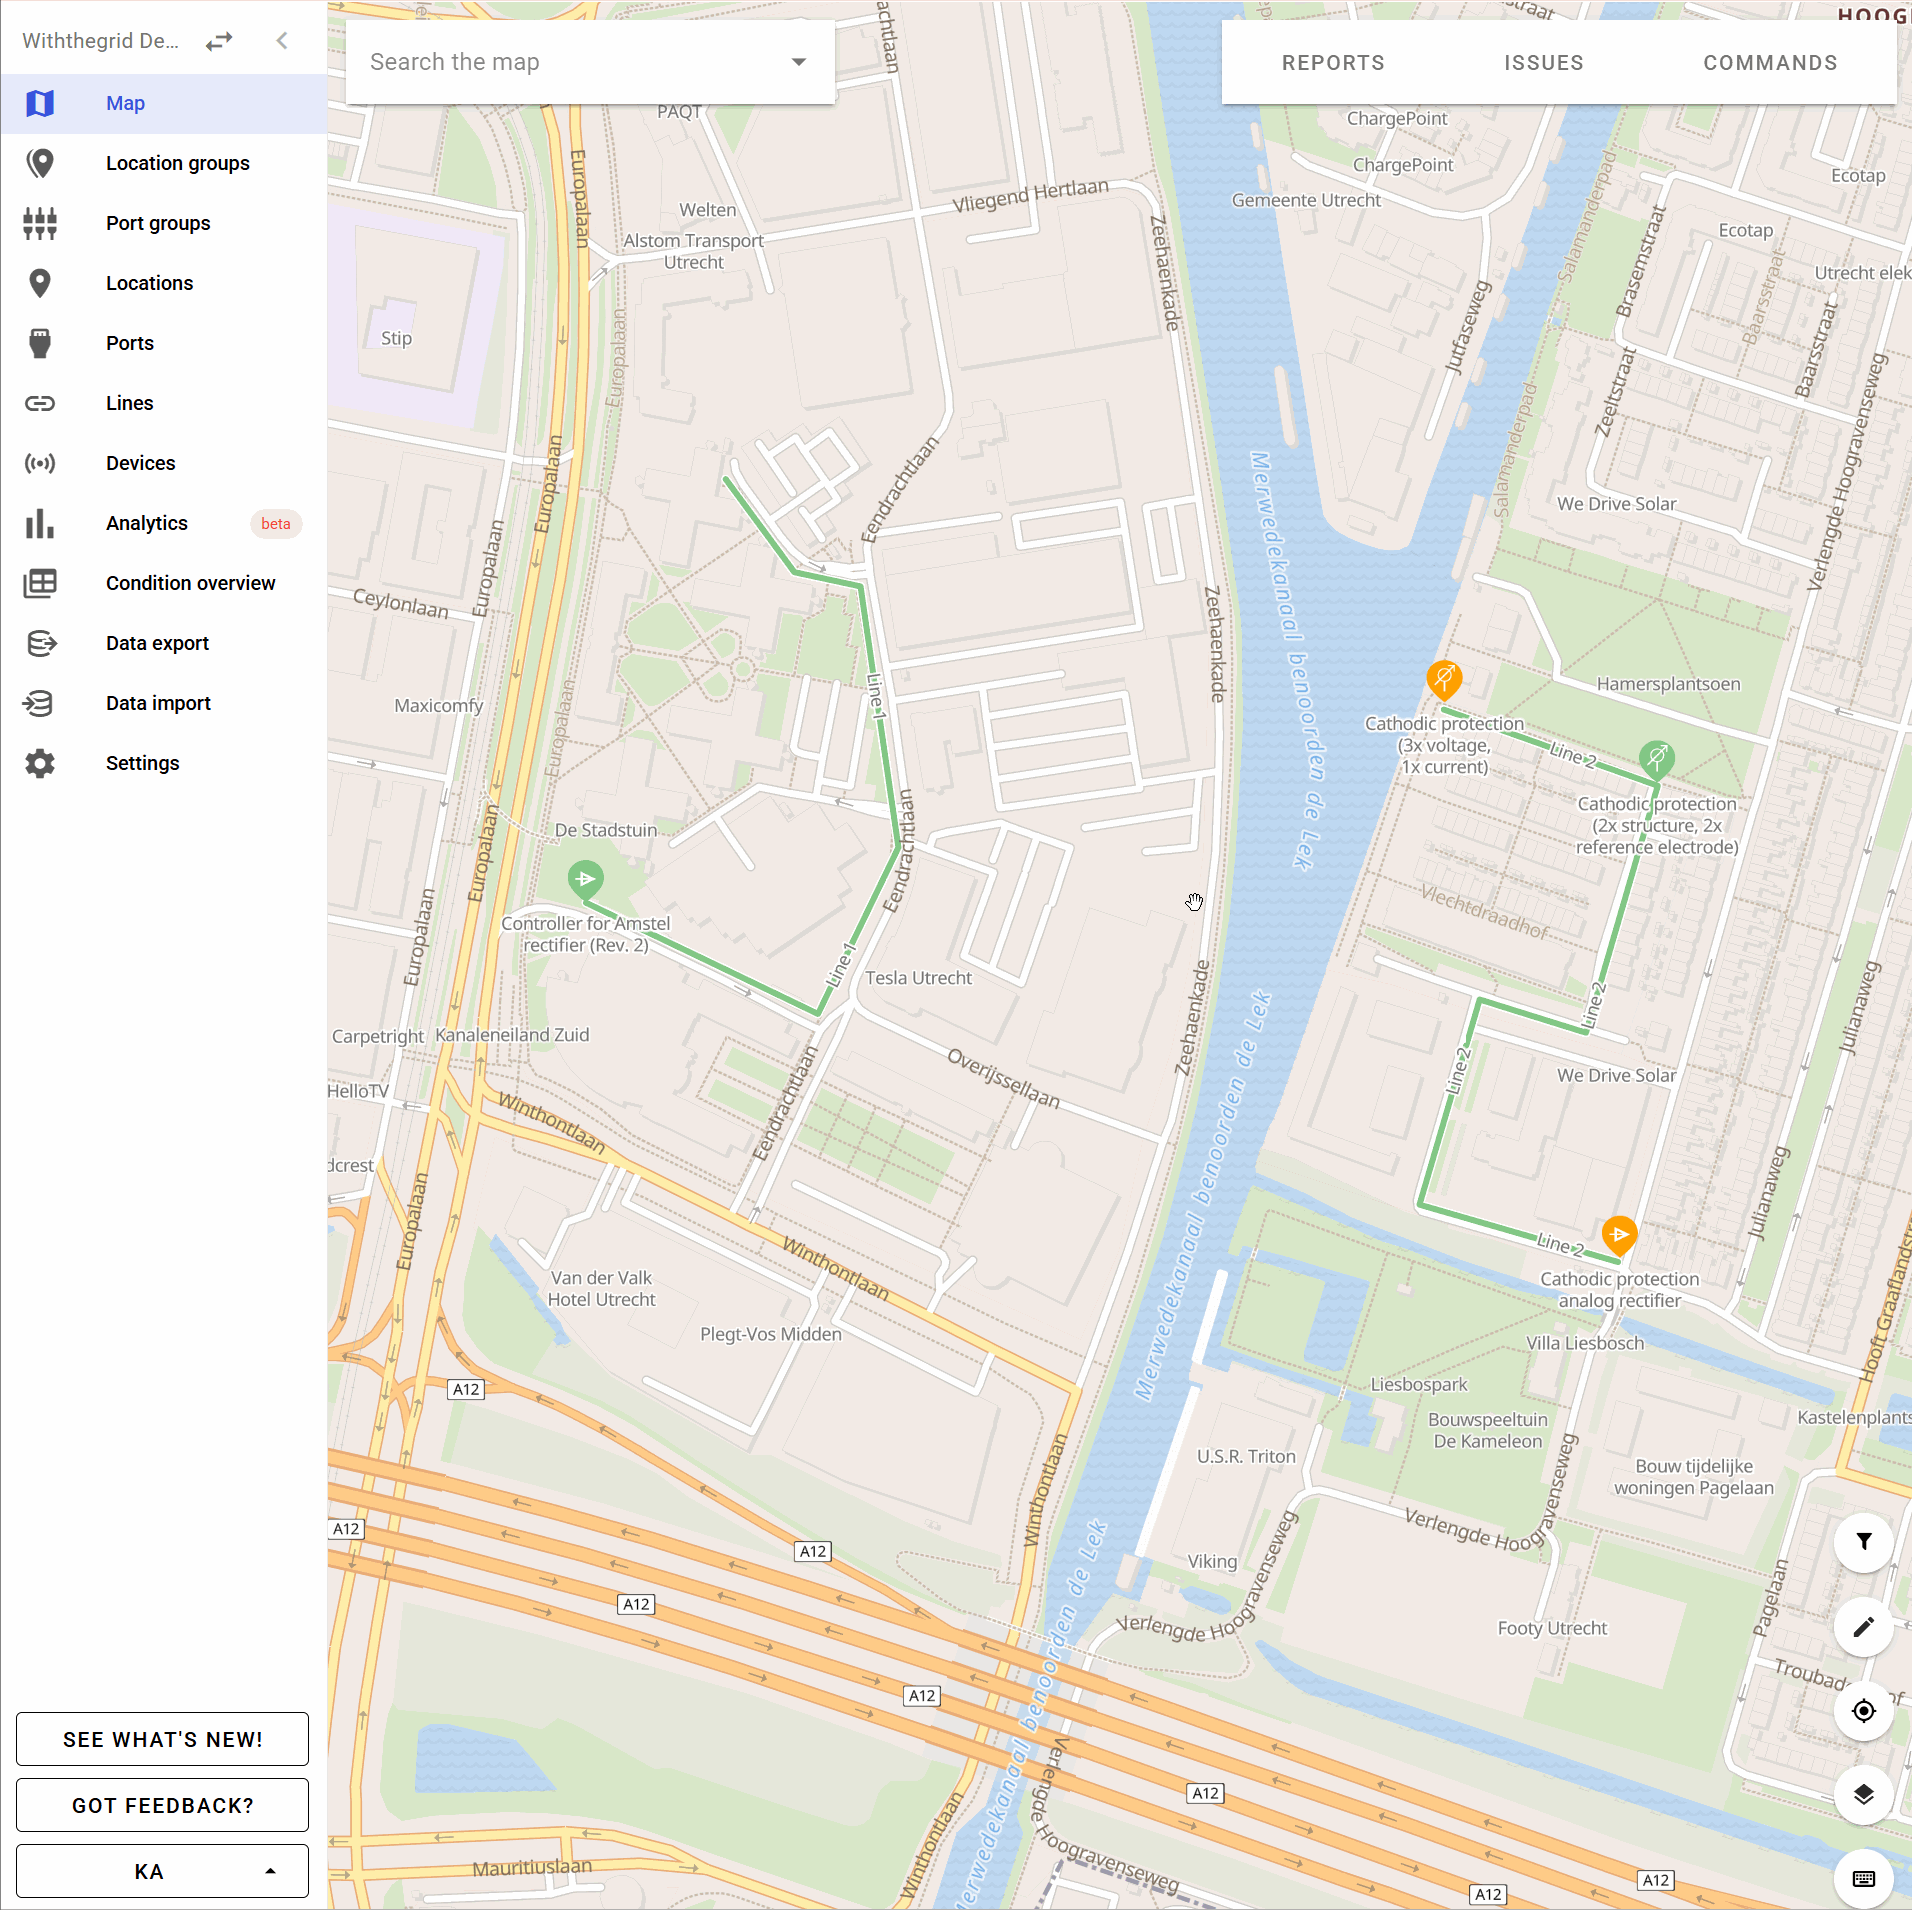Select the orange Cathodic protection 3x voltage marker

click(x=1444, y=679)
